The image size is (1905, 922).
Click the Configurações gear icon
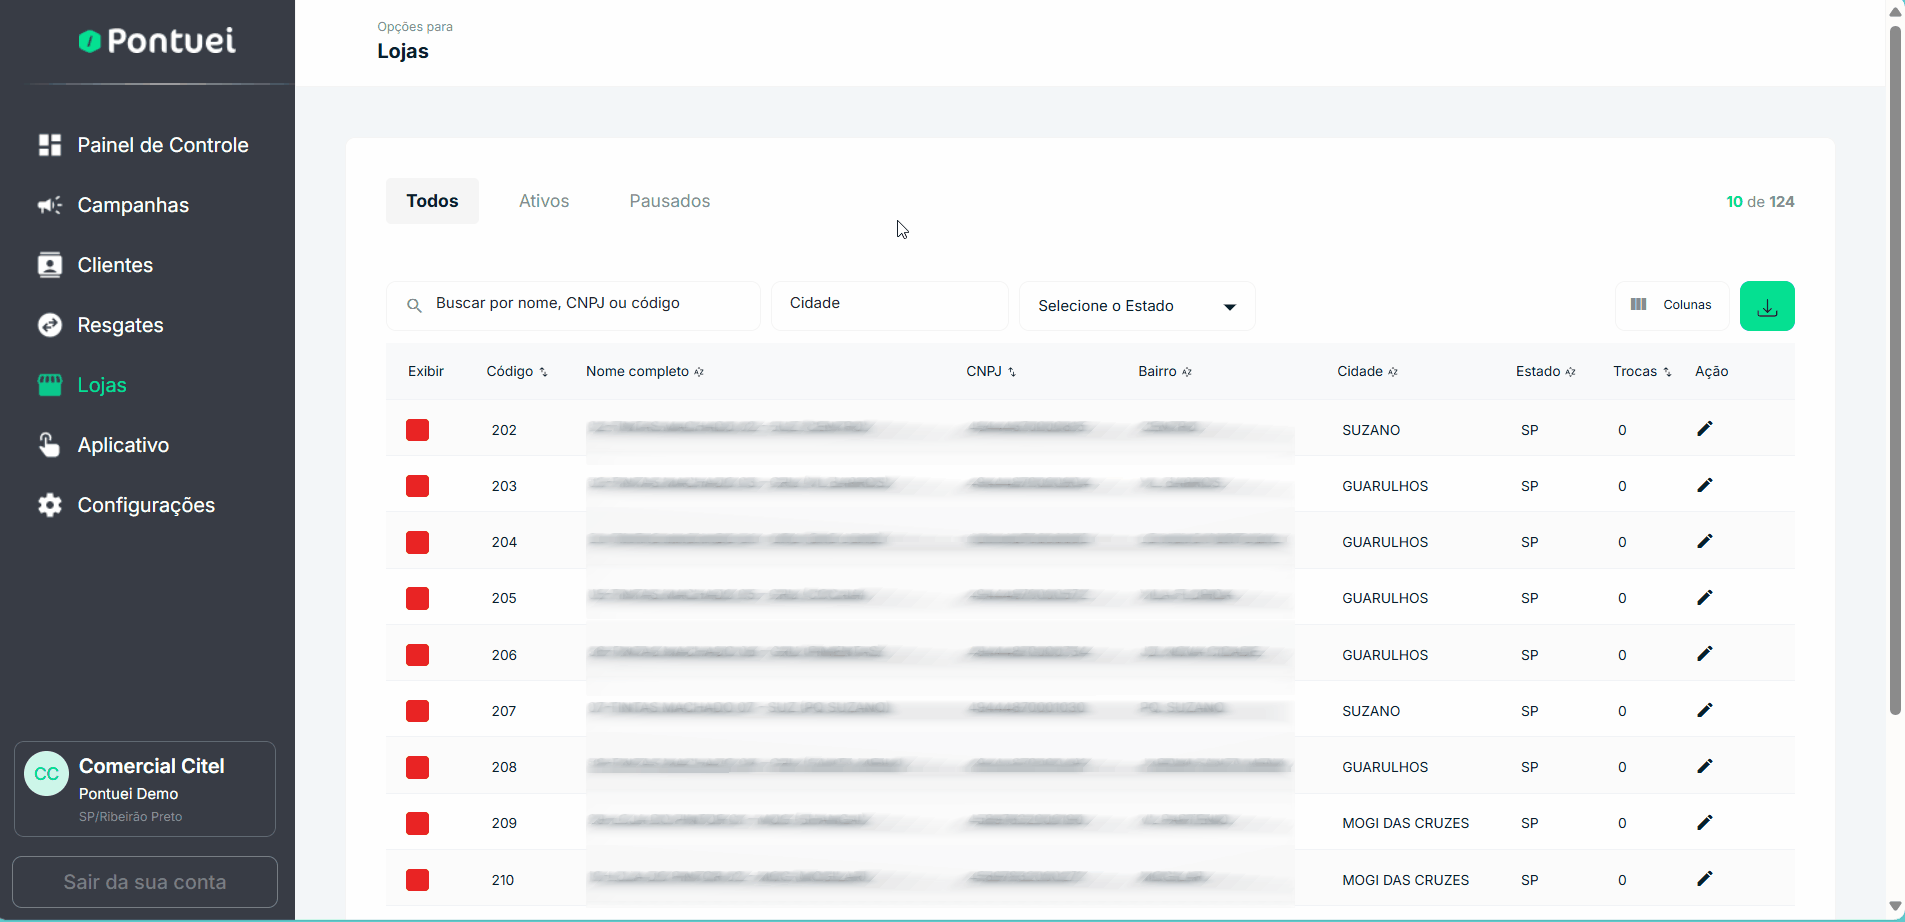[49, 505]
